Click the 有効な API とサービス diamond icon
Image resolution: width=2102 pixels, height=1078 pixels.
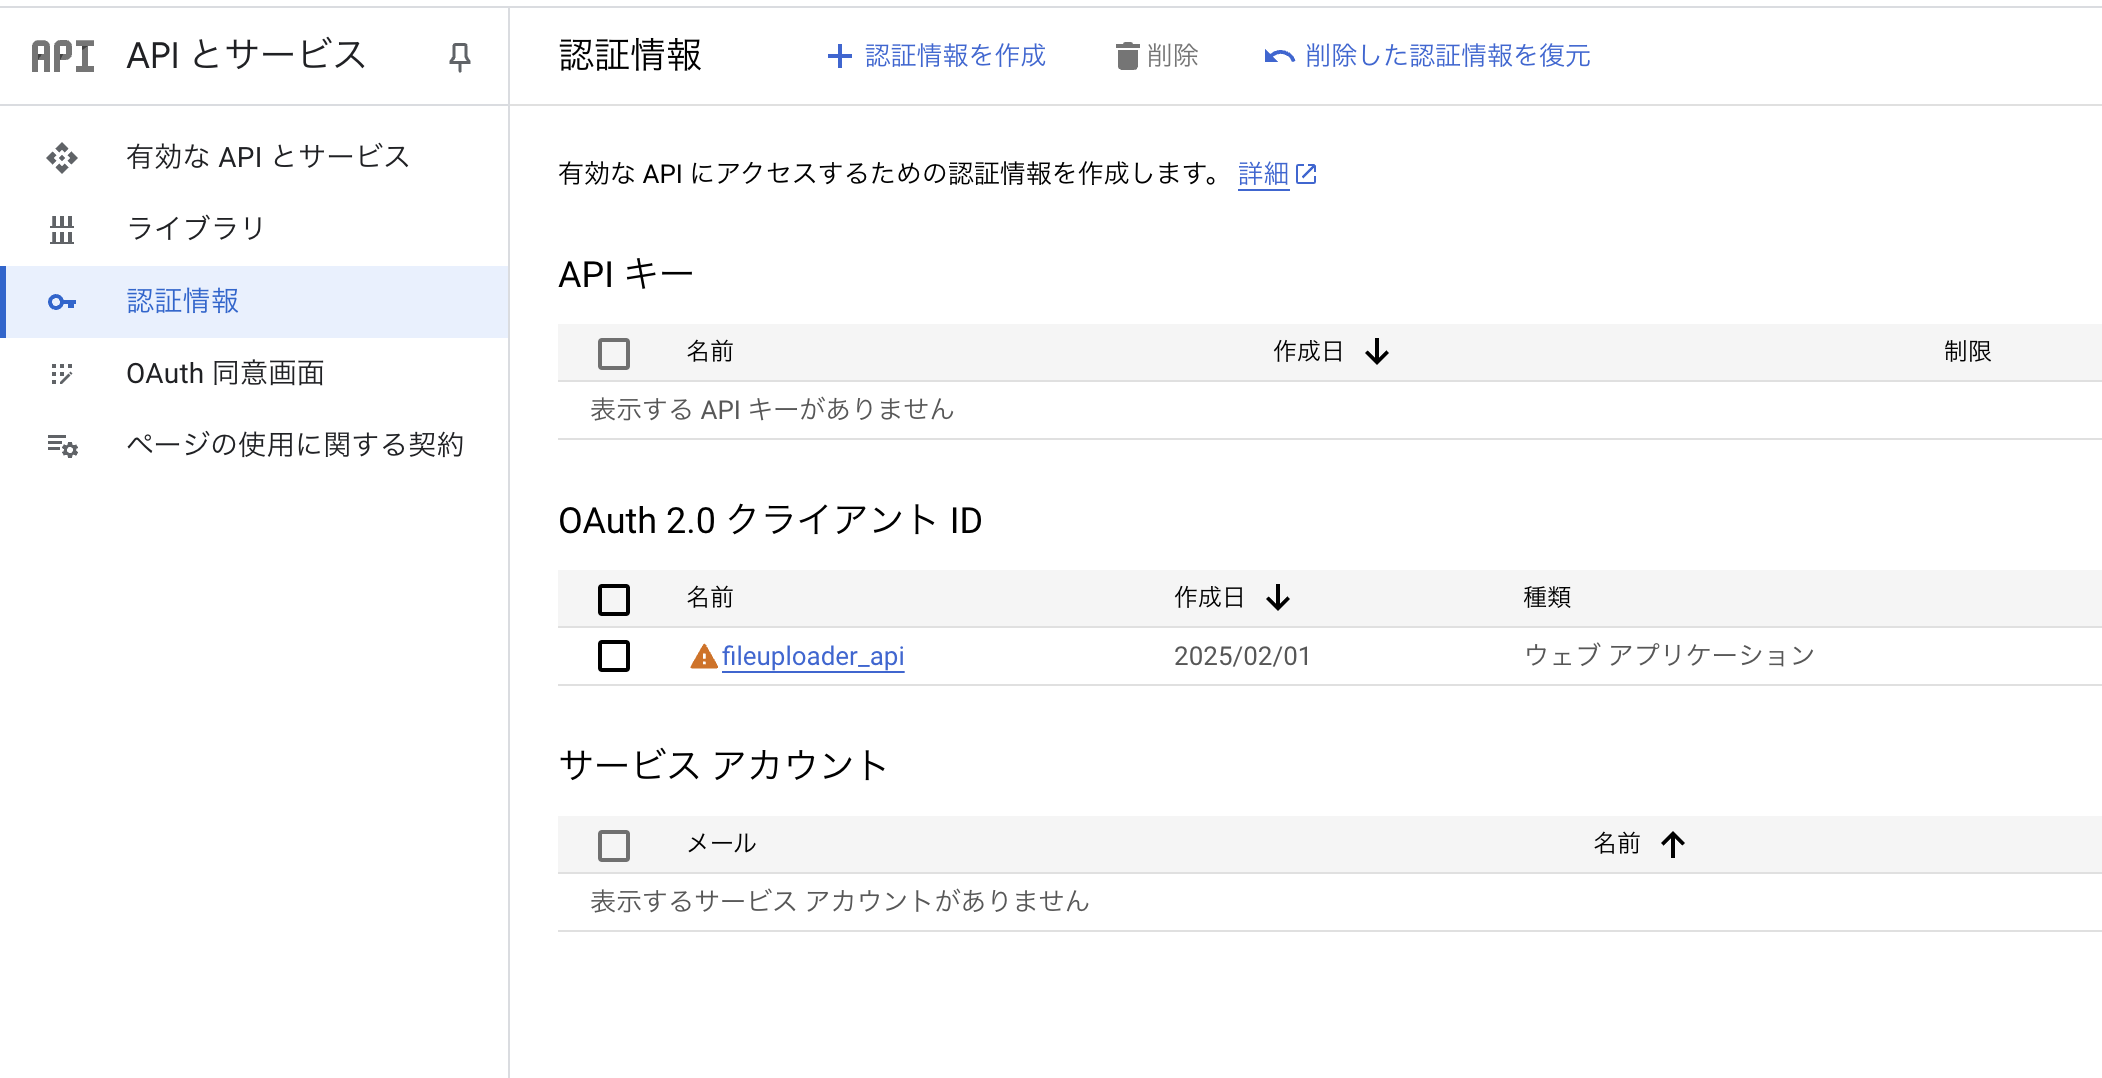point(62,158)
